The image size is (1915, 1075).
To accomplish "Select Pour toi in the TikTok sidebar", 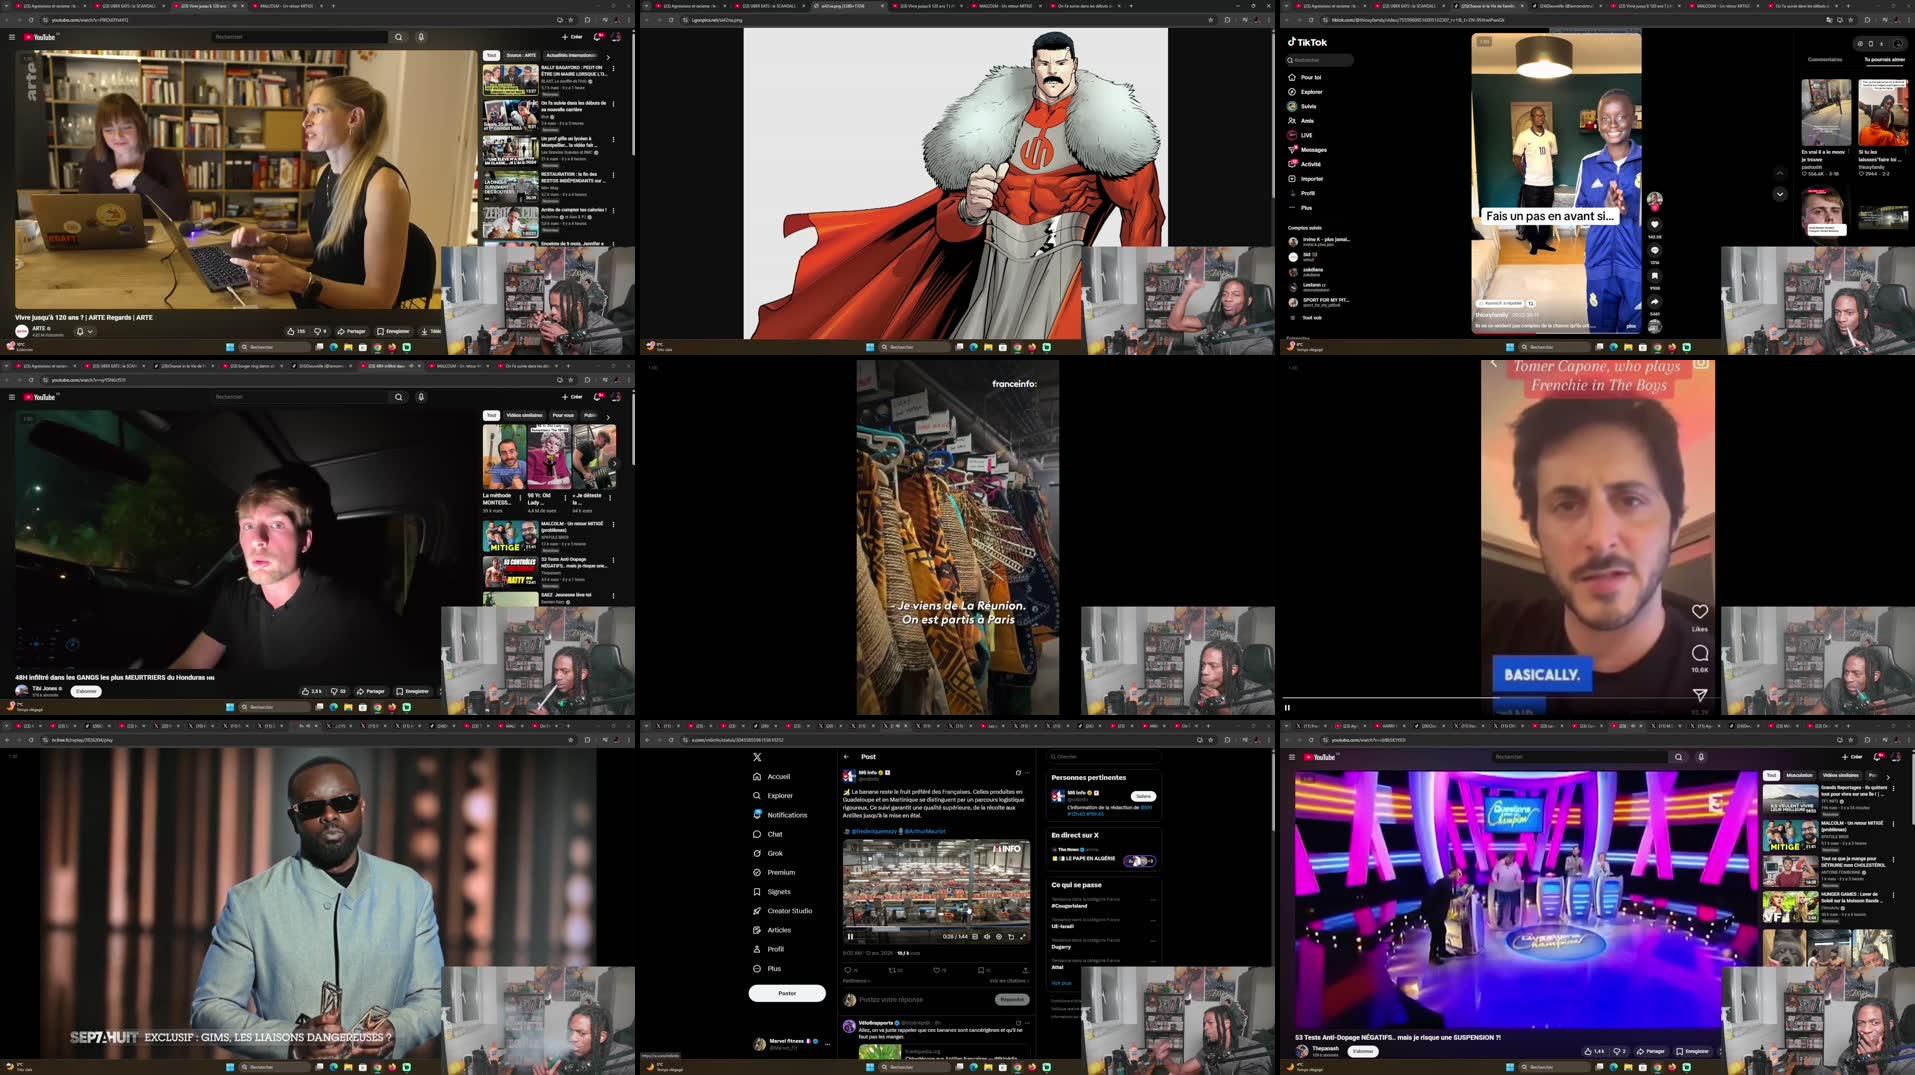I will click(x=1313, y=77).
